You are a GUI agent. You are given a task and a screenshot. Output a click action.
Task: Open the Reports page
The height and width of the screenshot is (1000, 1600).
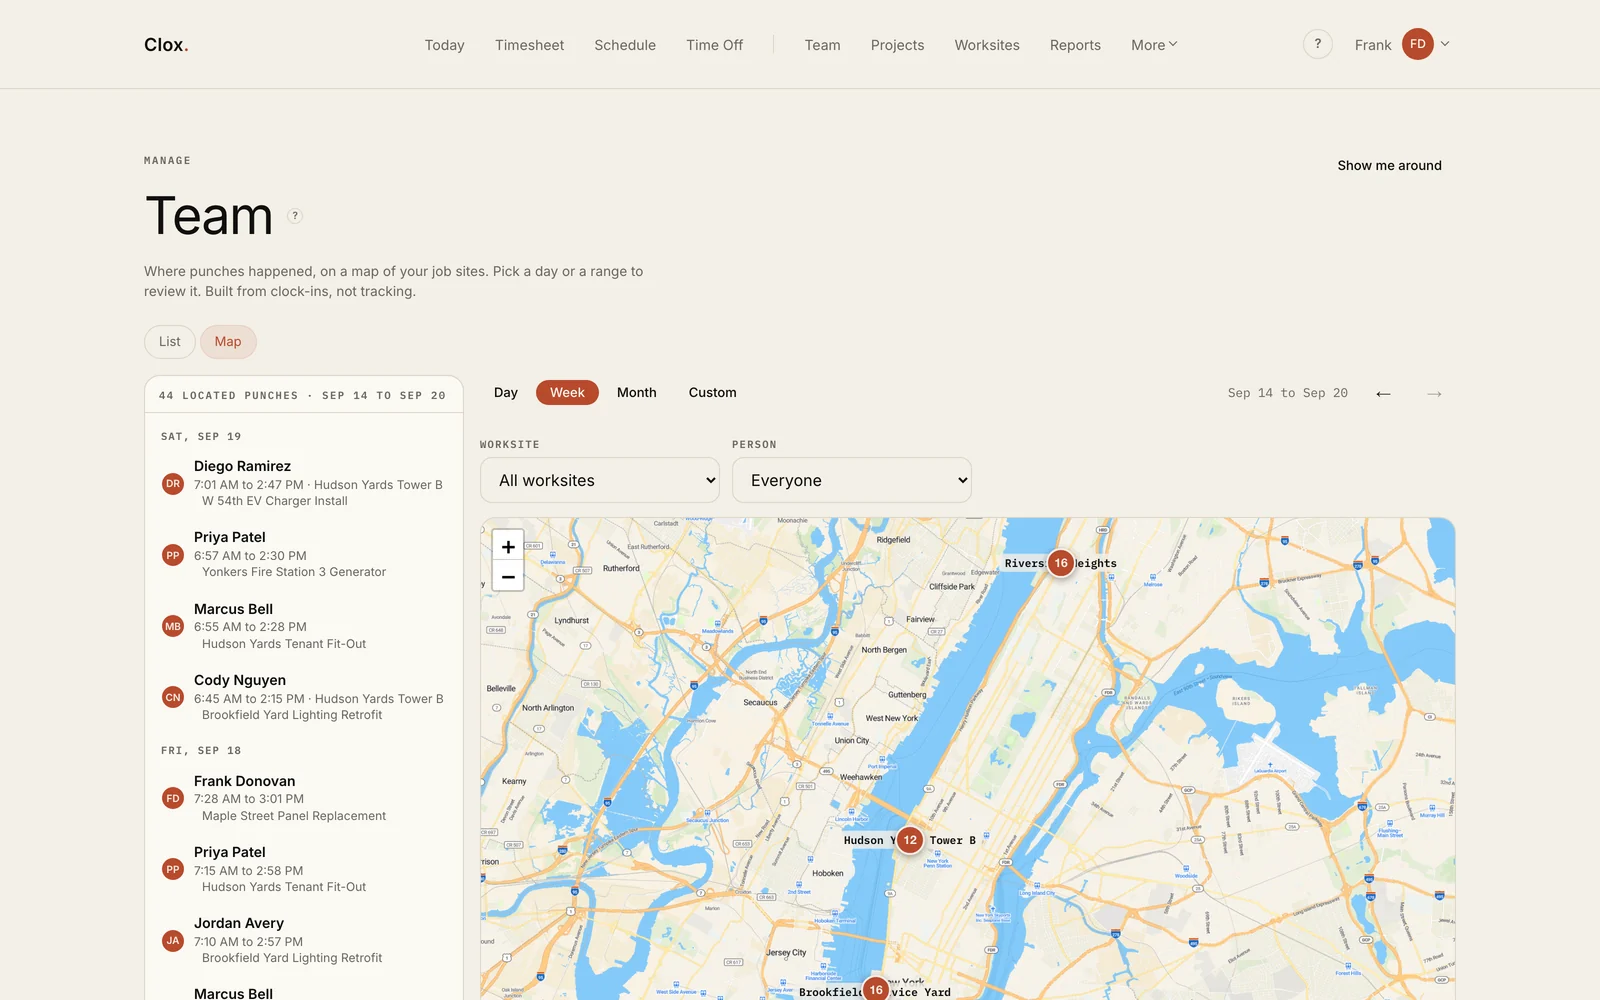(x=1075, y=45)
